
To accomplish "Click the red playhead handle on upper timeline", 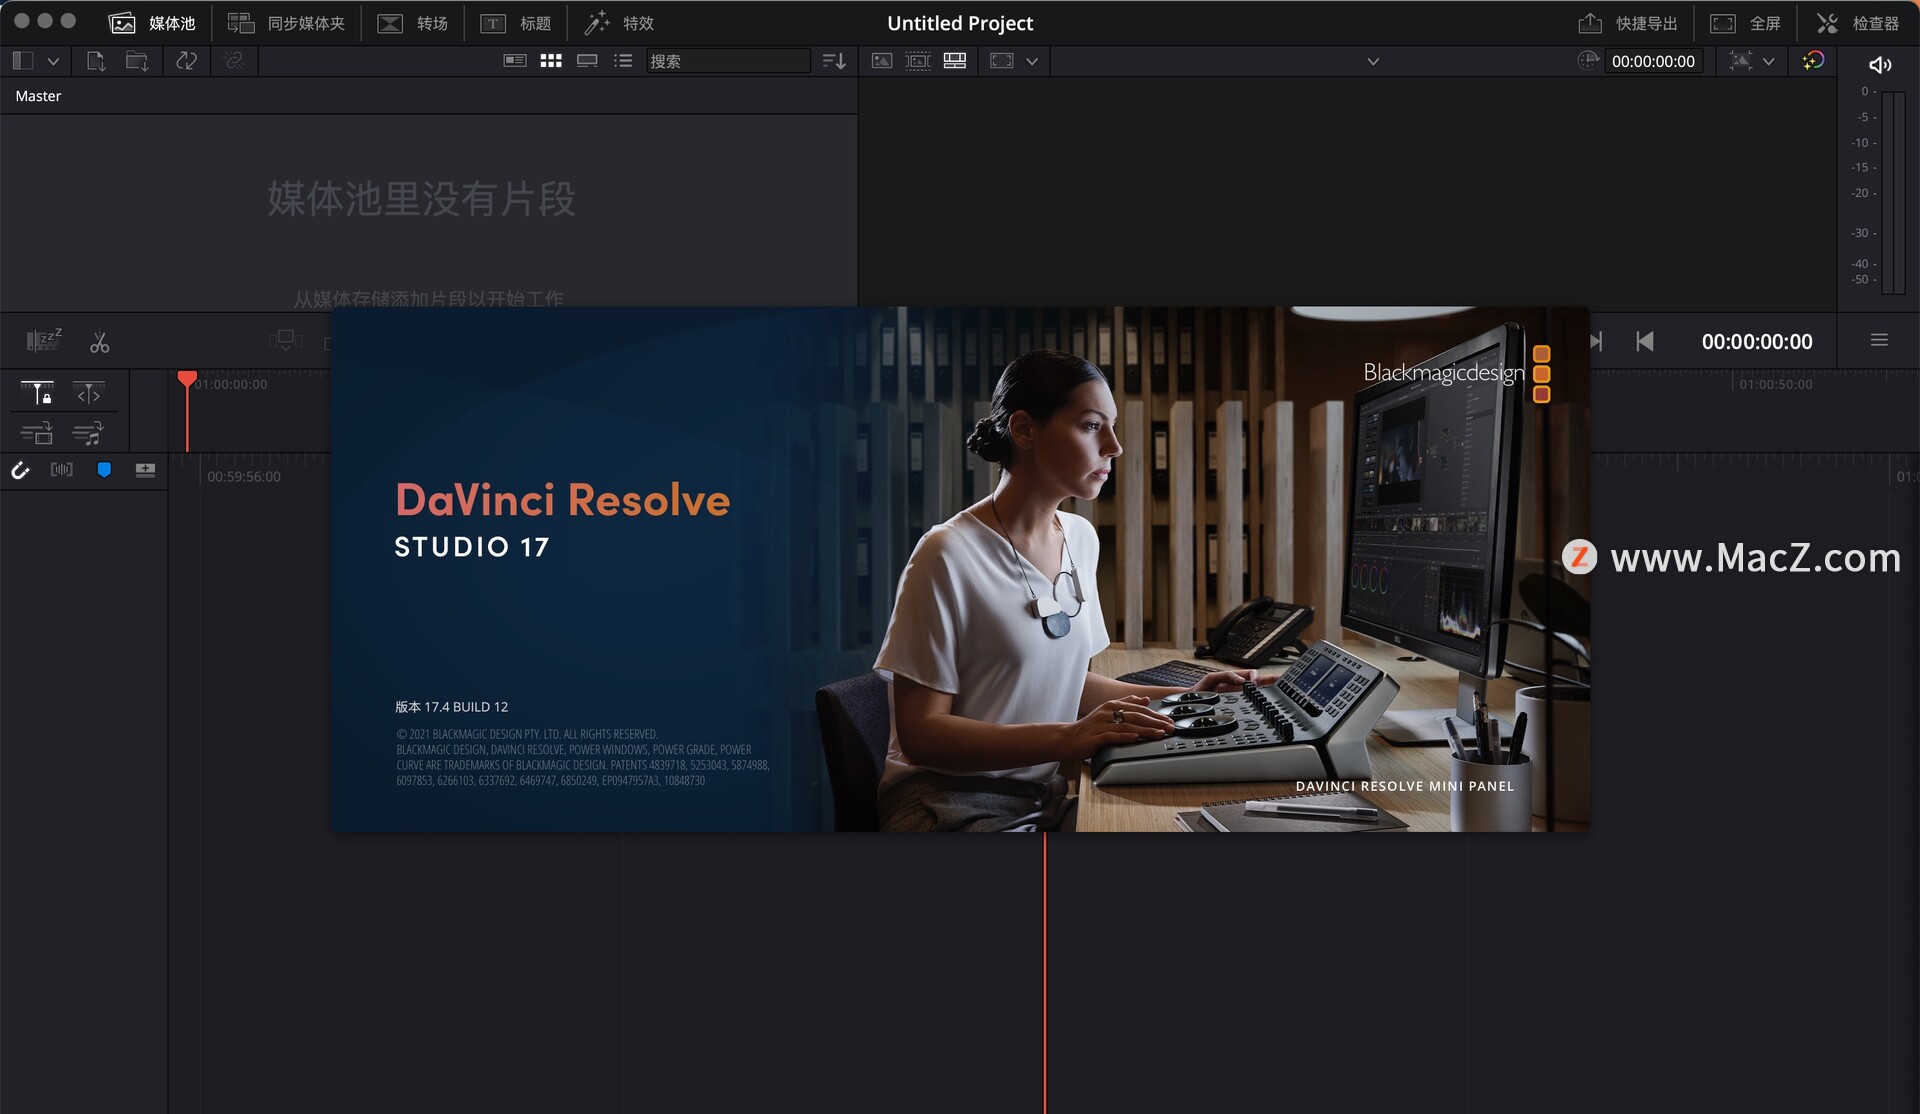I will [x=187, y=379].
